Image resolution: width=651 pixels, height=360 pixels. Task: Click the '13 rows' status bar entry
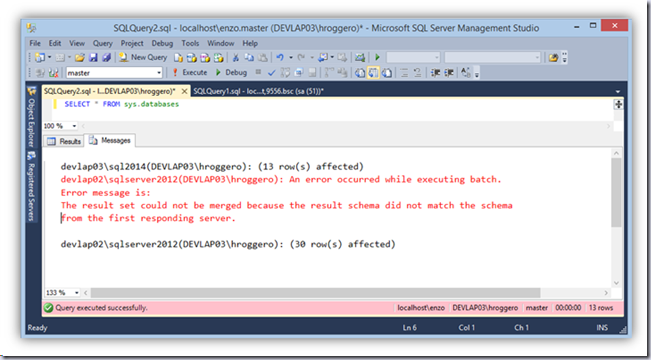click(x=601, y=308)
